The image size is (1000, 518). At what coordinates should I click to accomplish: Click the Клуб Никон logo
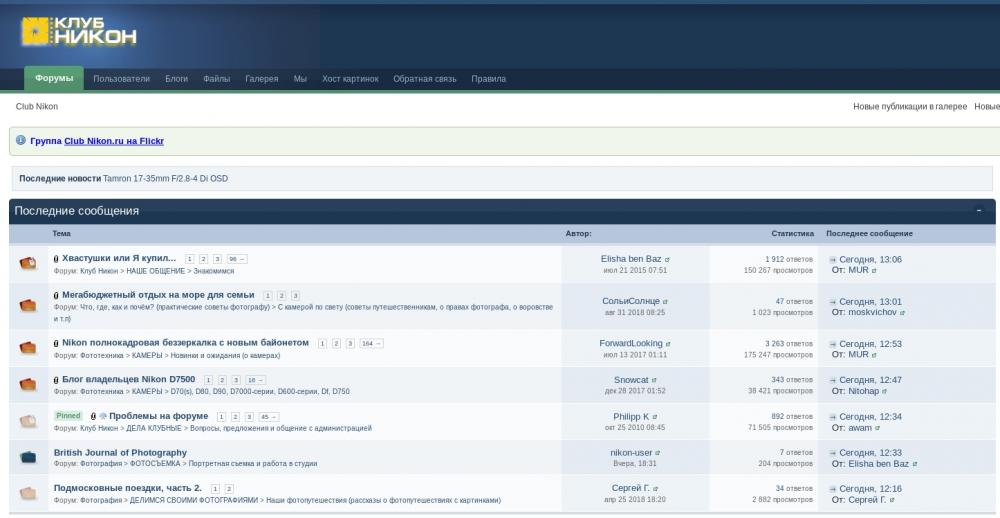[78, 31]
